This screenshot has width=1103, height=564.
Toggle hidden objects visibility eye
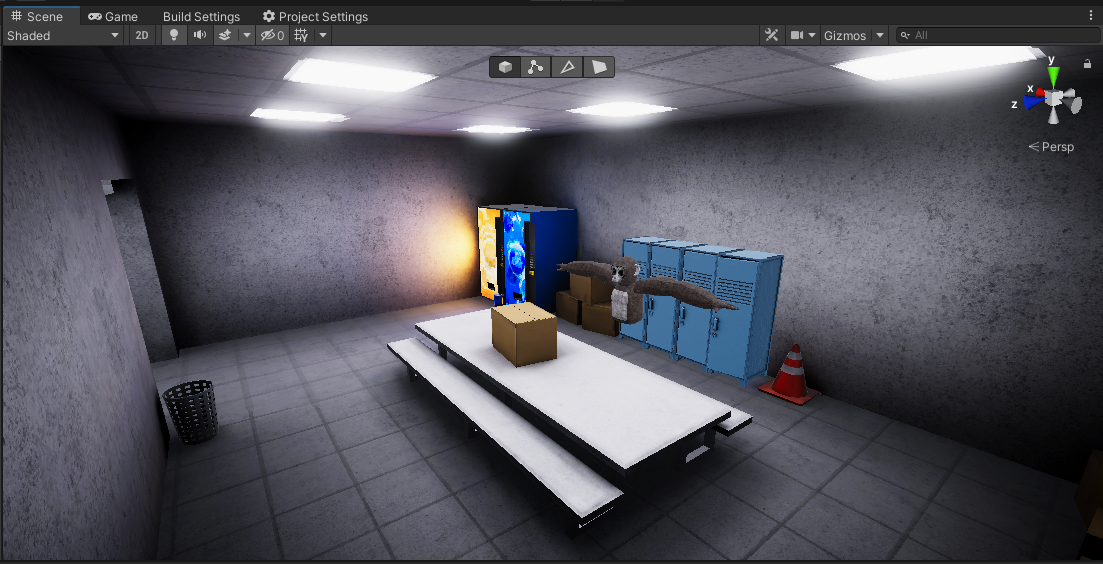[272, 35]
